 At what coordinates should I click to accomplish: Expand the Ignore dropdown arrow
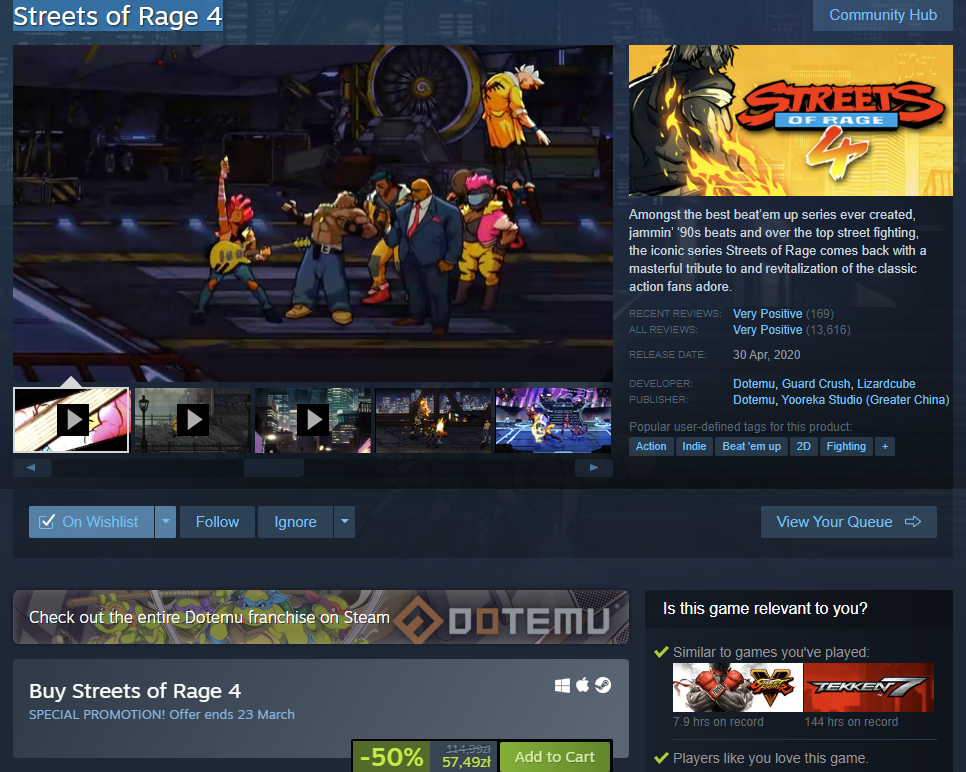(x=344, y=522)
